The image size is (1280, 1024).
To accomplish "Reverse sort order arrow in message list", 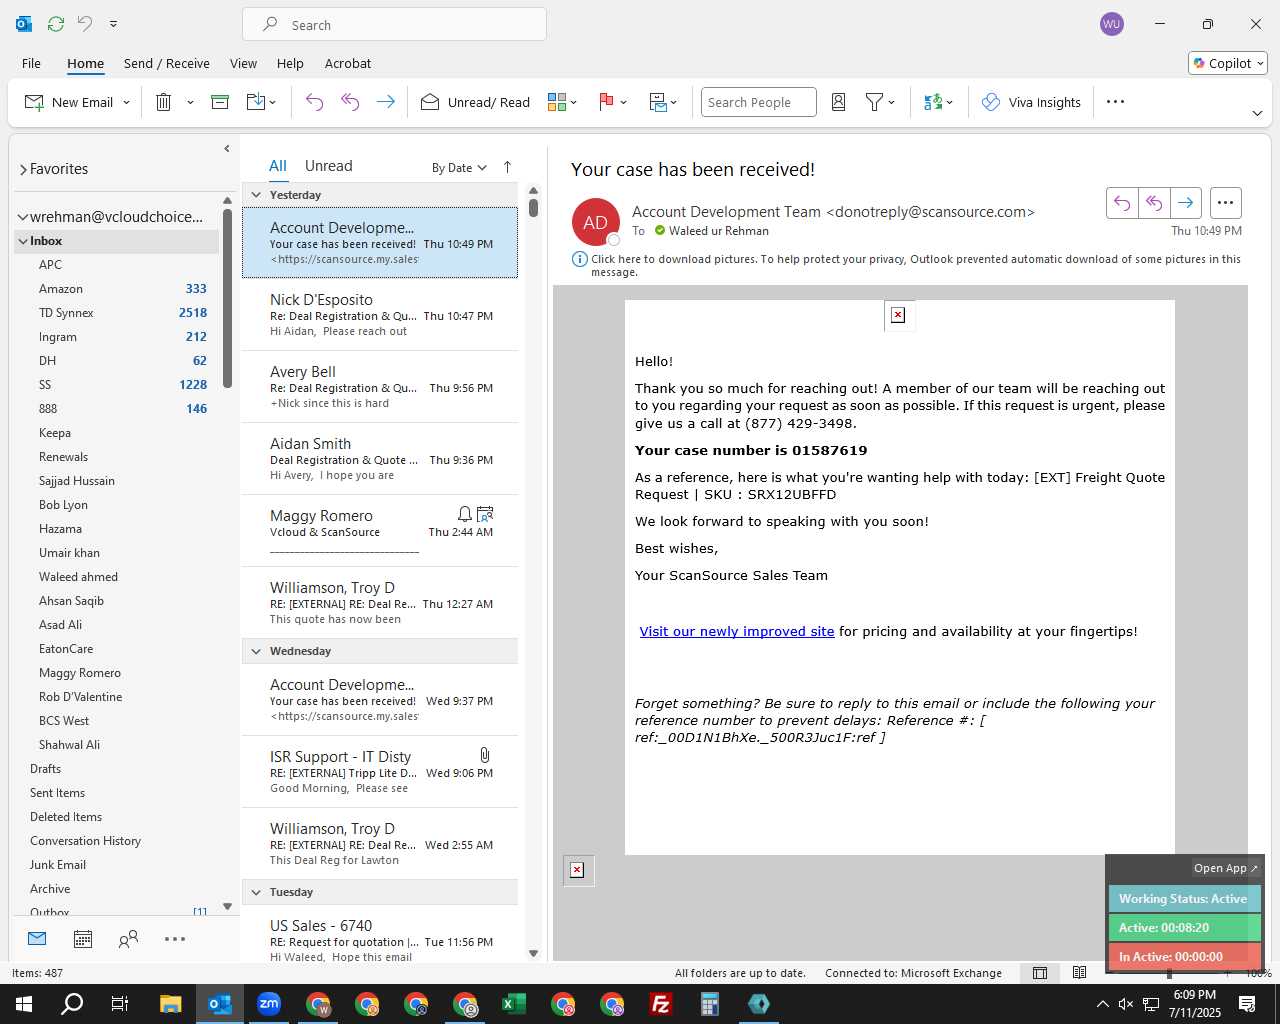I will pyautogui.click(x=507, y=167).
